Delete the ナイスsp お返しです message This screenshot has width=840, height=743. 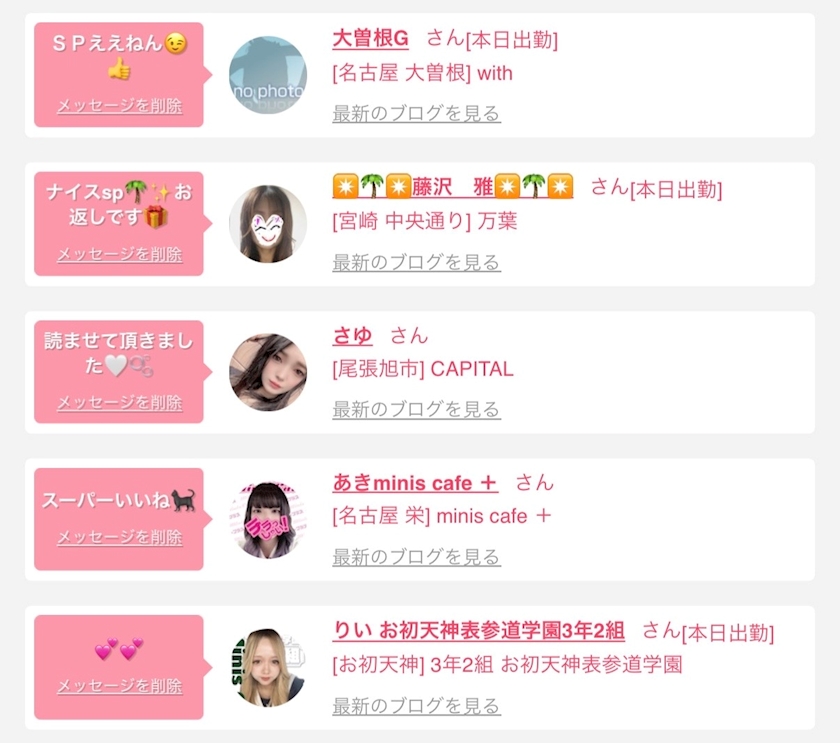(119, 254)
